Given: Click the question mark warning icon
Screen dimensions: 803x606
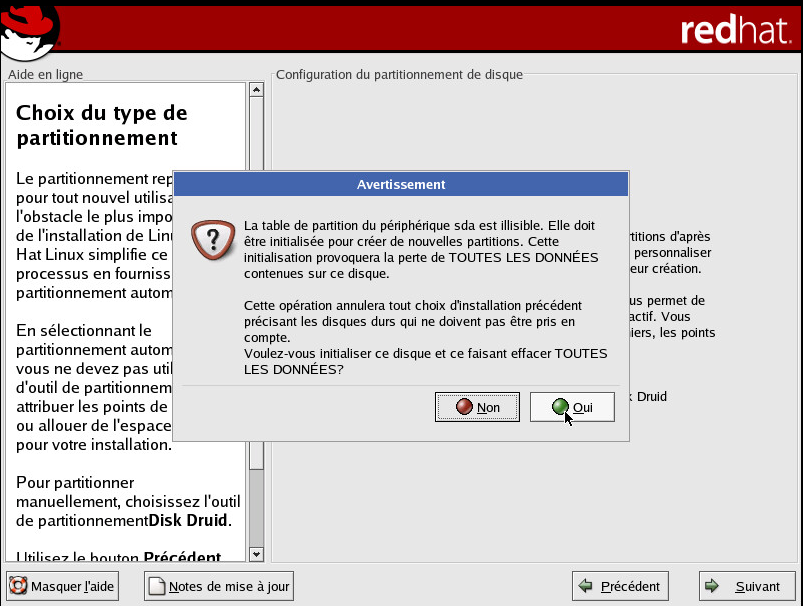Looking at the screenshot, I should pos(208,239).
